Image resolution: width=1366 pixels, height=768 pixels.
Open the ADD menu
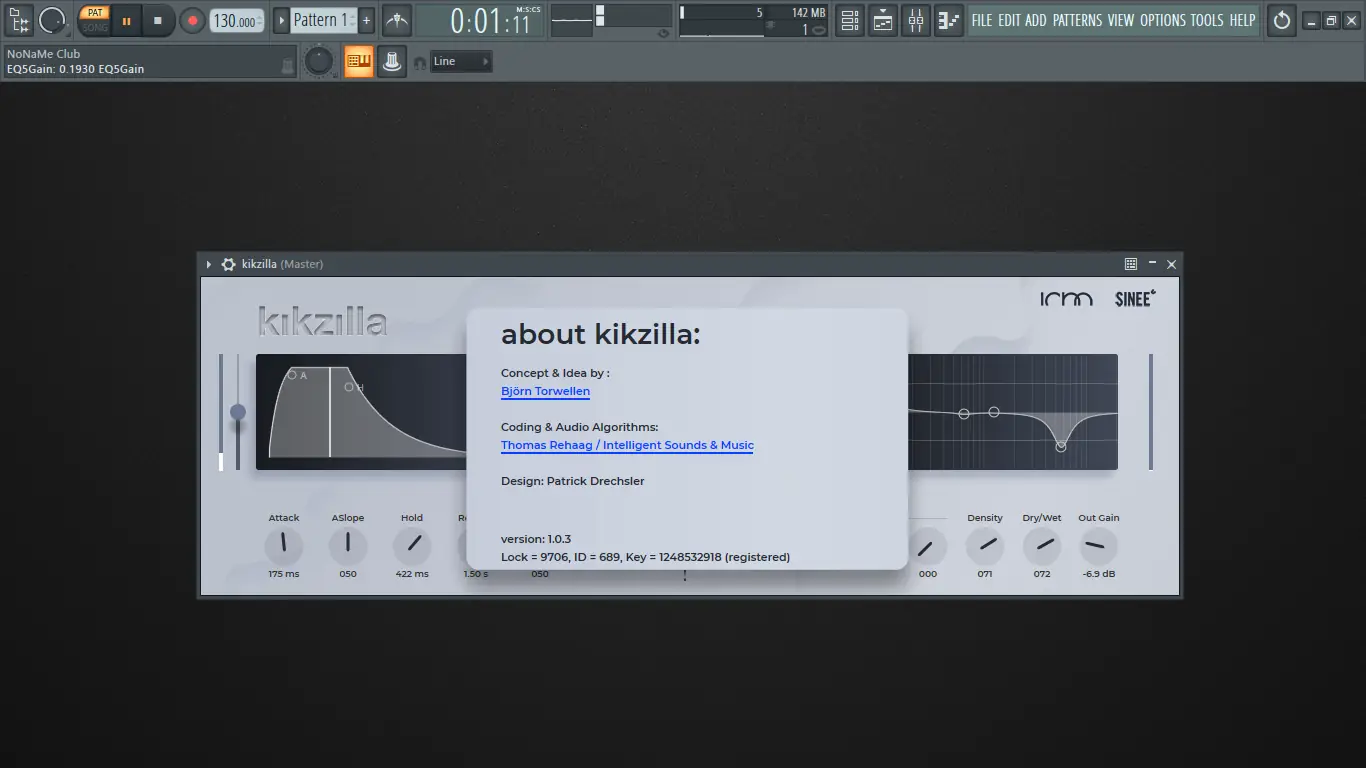(1036, 20)
